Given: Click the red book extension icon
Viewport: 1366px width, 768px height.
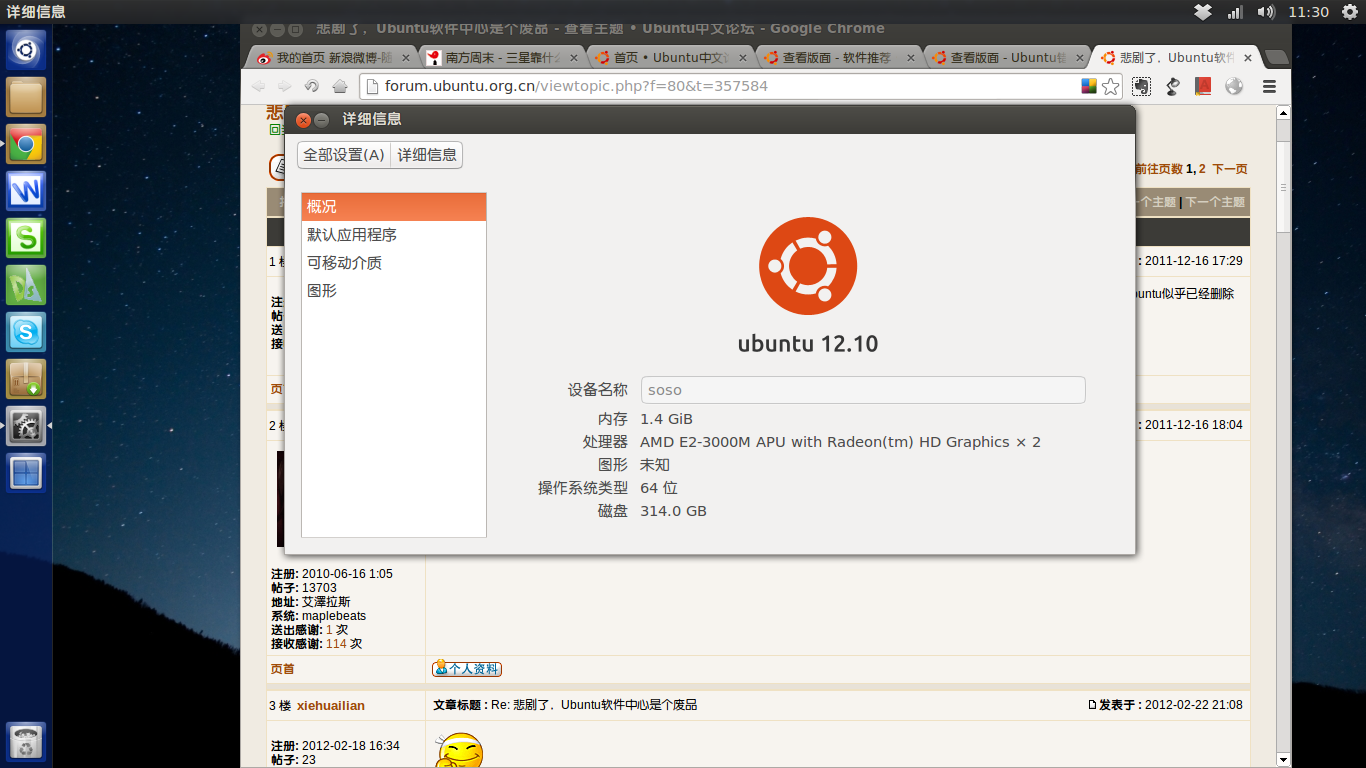Looking at the screenshot, I should (1203, 86).
